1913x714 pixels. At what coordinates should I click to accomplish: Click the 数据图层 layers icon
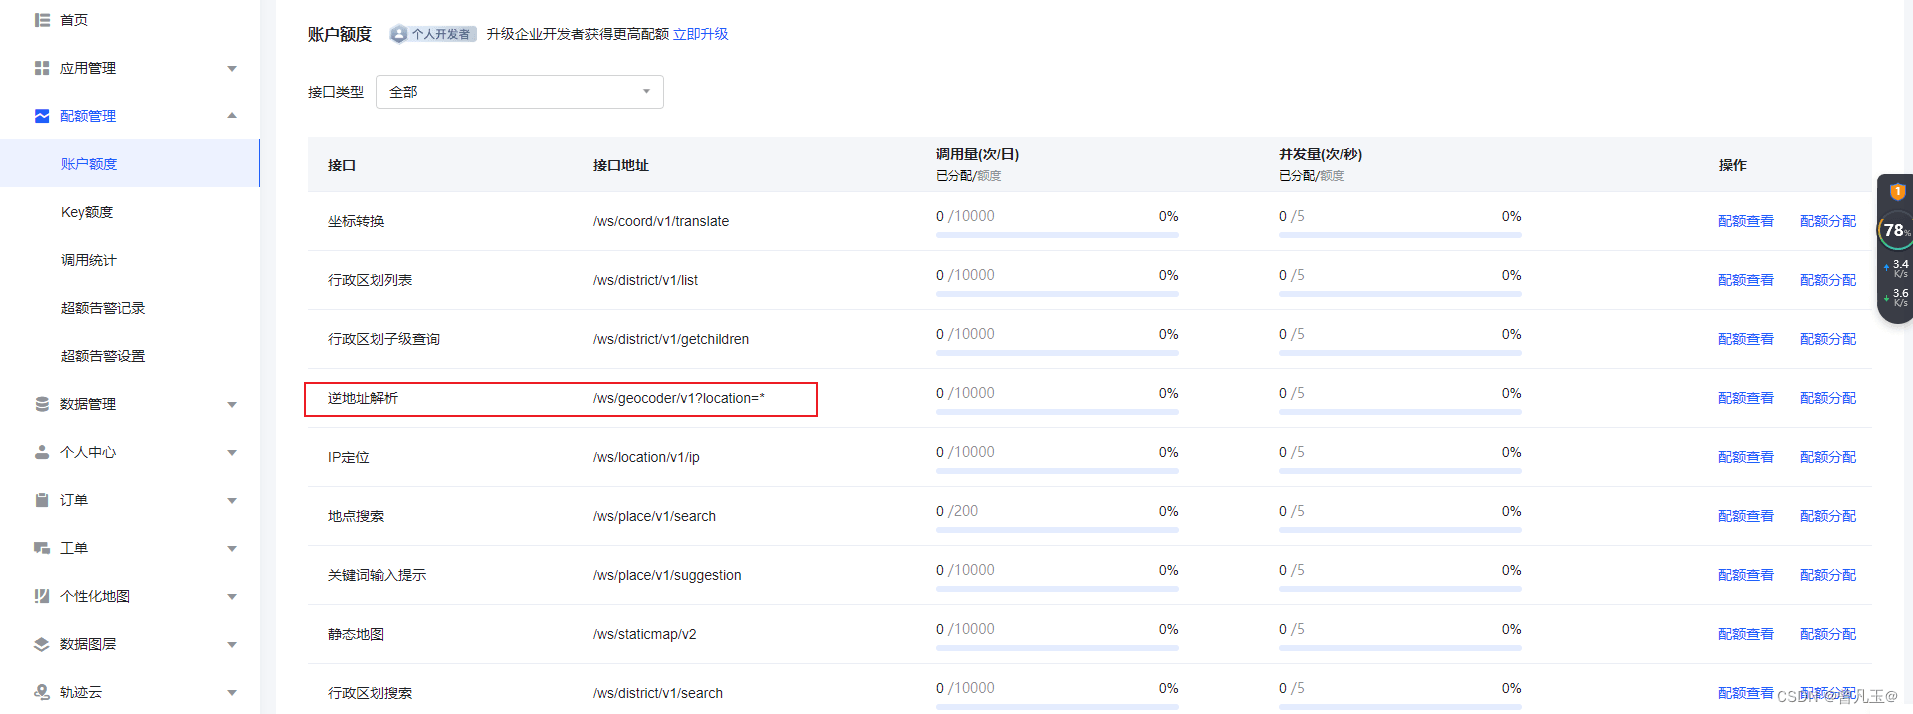pyautogui.click(x=42, y=644)
